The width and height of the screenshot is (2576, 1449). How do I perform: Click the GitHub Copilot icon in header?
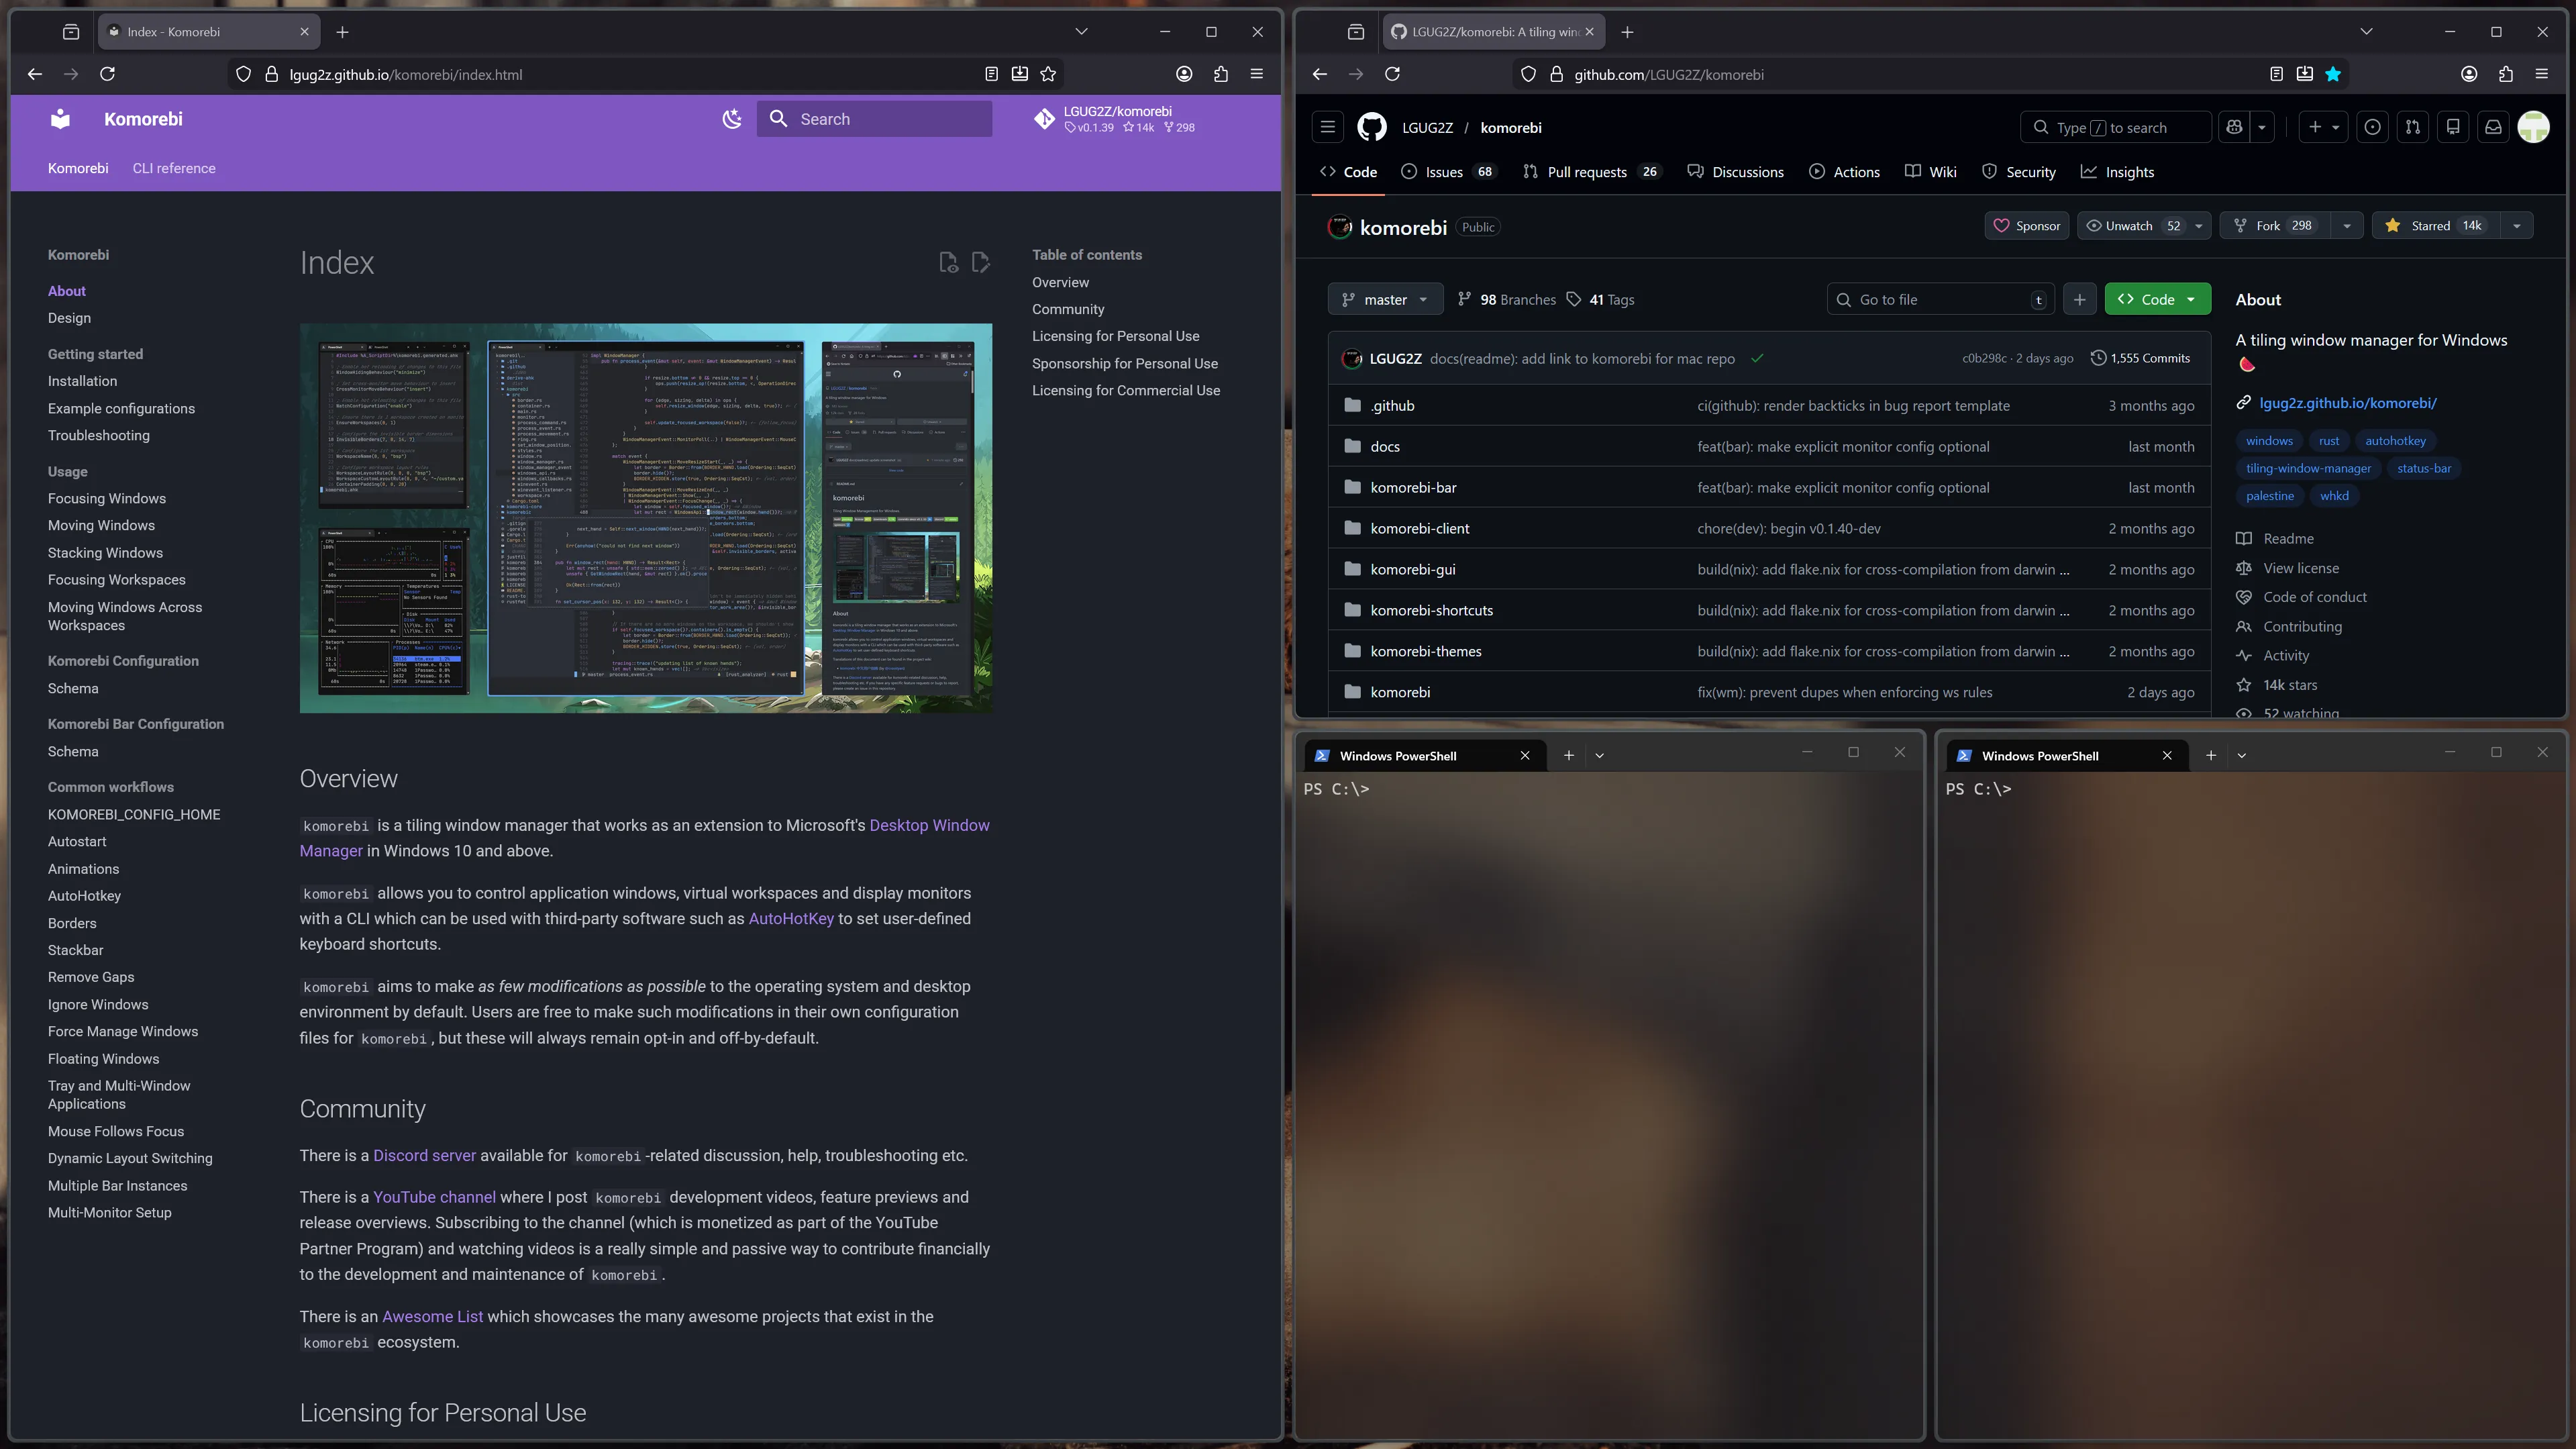[2234, 127]
